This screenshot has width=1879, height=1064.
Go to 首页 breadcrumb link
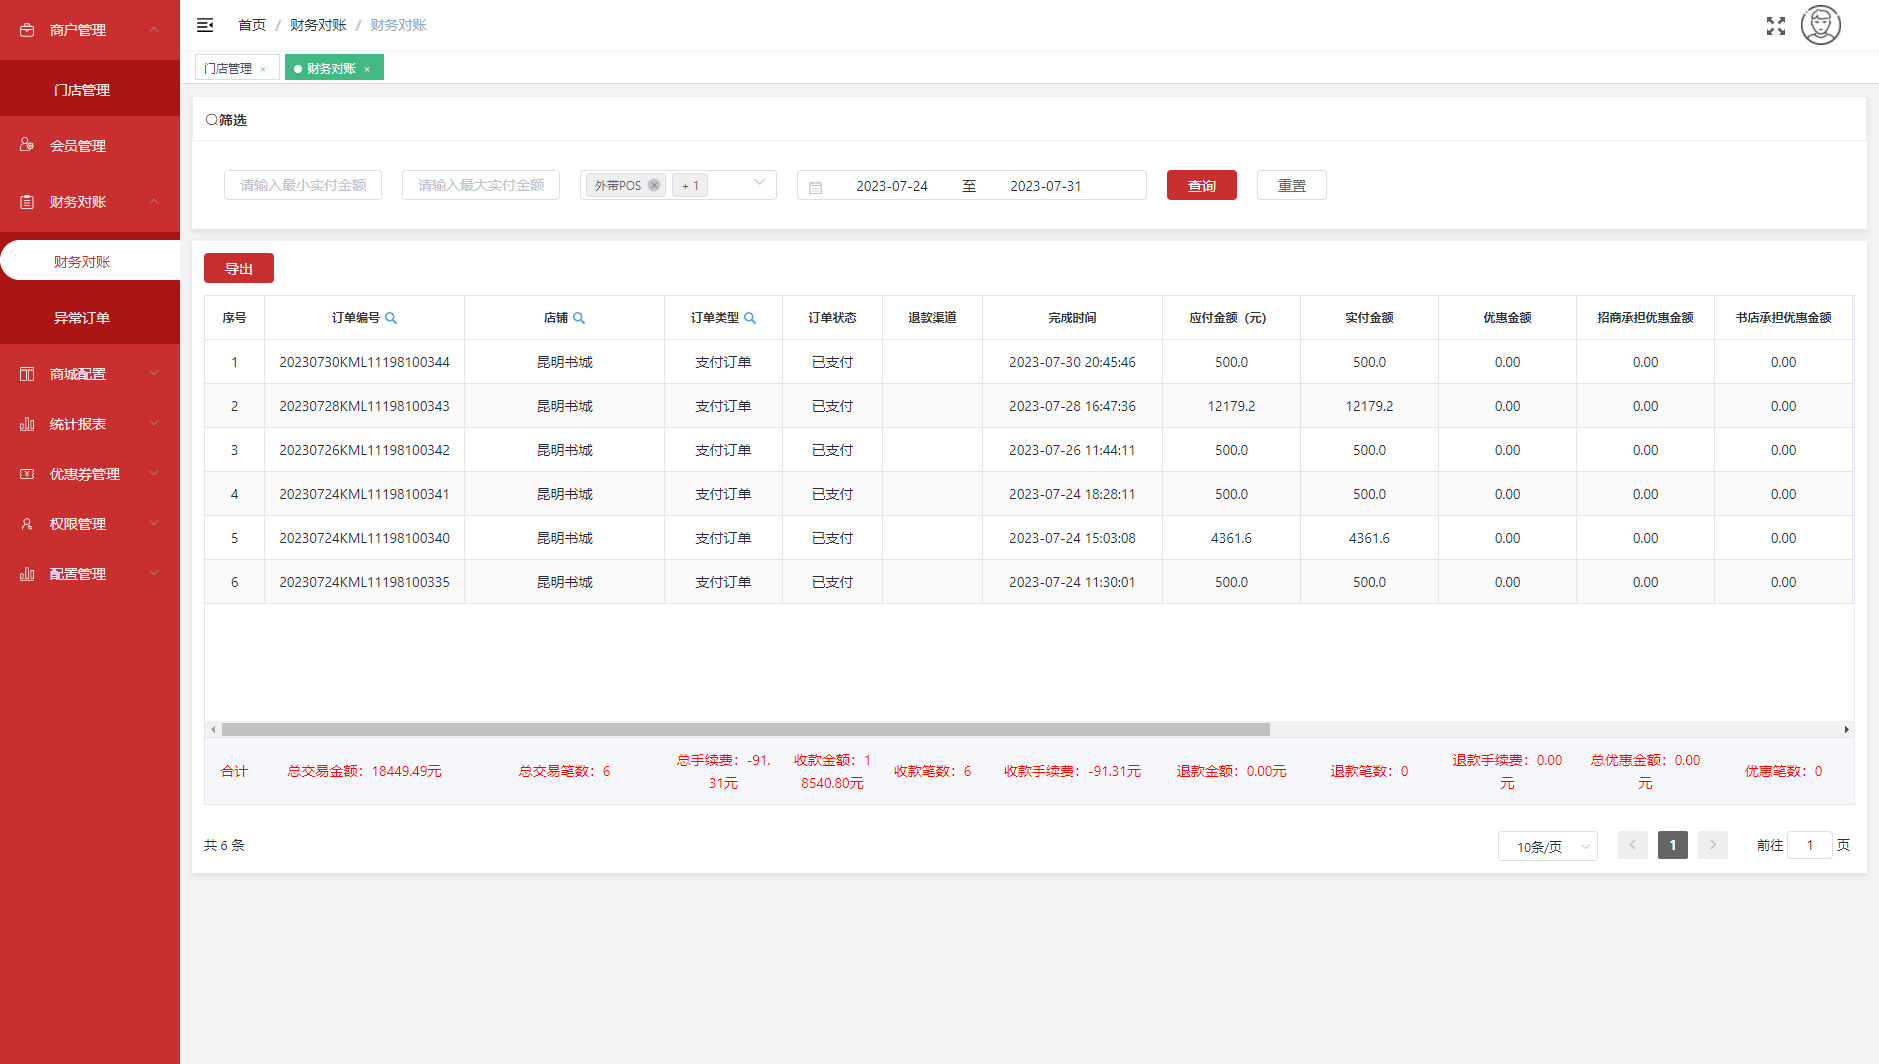(252, 25)
